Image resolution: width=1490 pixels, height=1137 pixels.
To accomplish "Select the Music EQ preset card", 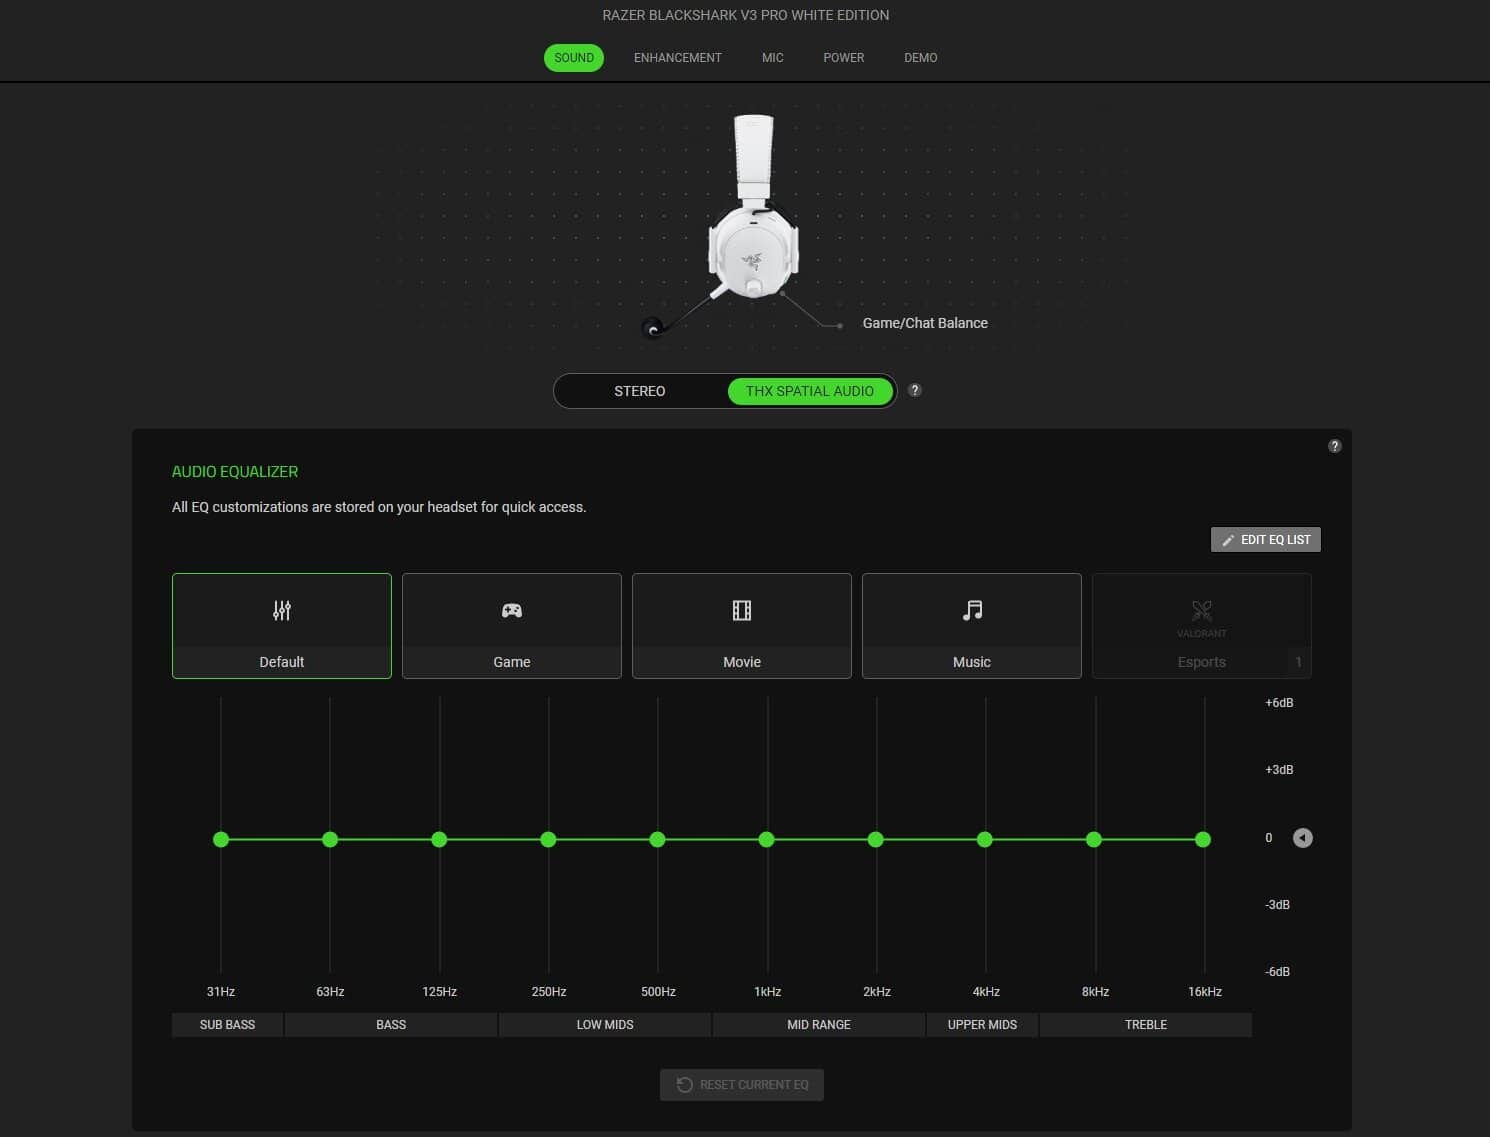I will point(971,626).
